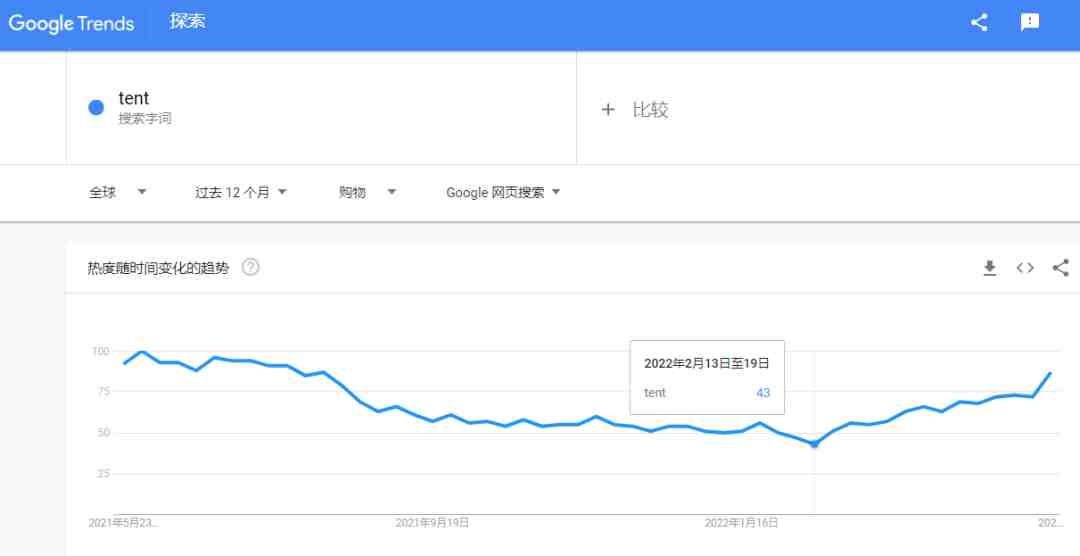Click the share icon in blue header

click(979, 22)
